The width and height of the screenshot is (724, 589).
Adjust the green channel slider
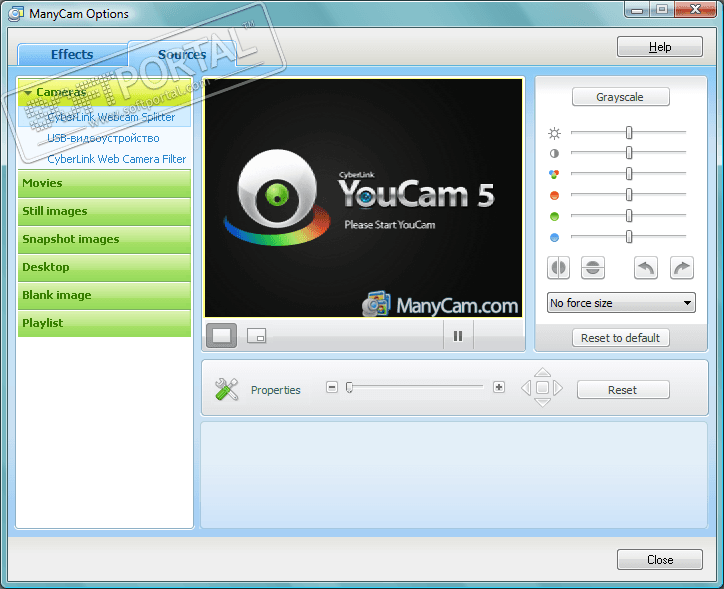click(628, 216)
